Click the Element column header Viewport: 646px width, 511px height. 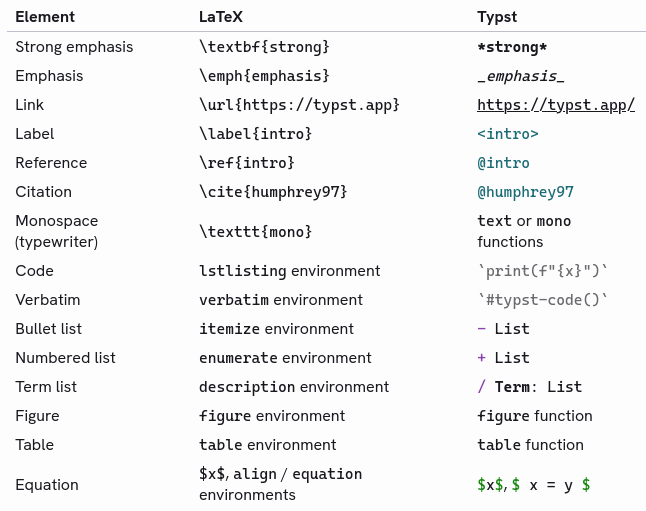pos(45,17)
